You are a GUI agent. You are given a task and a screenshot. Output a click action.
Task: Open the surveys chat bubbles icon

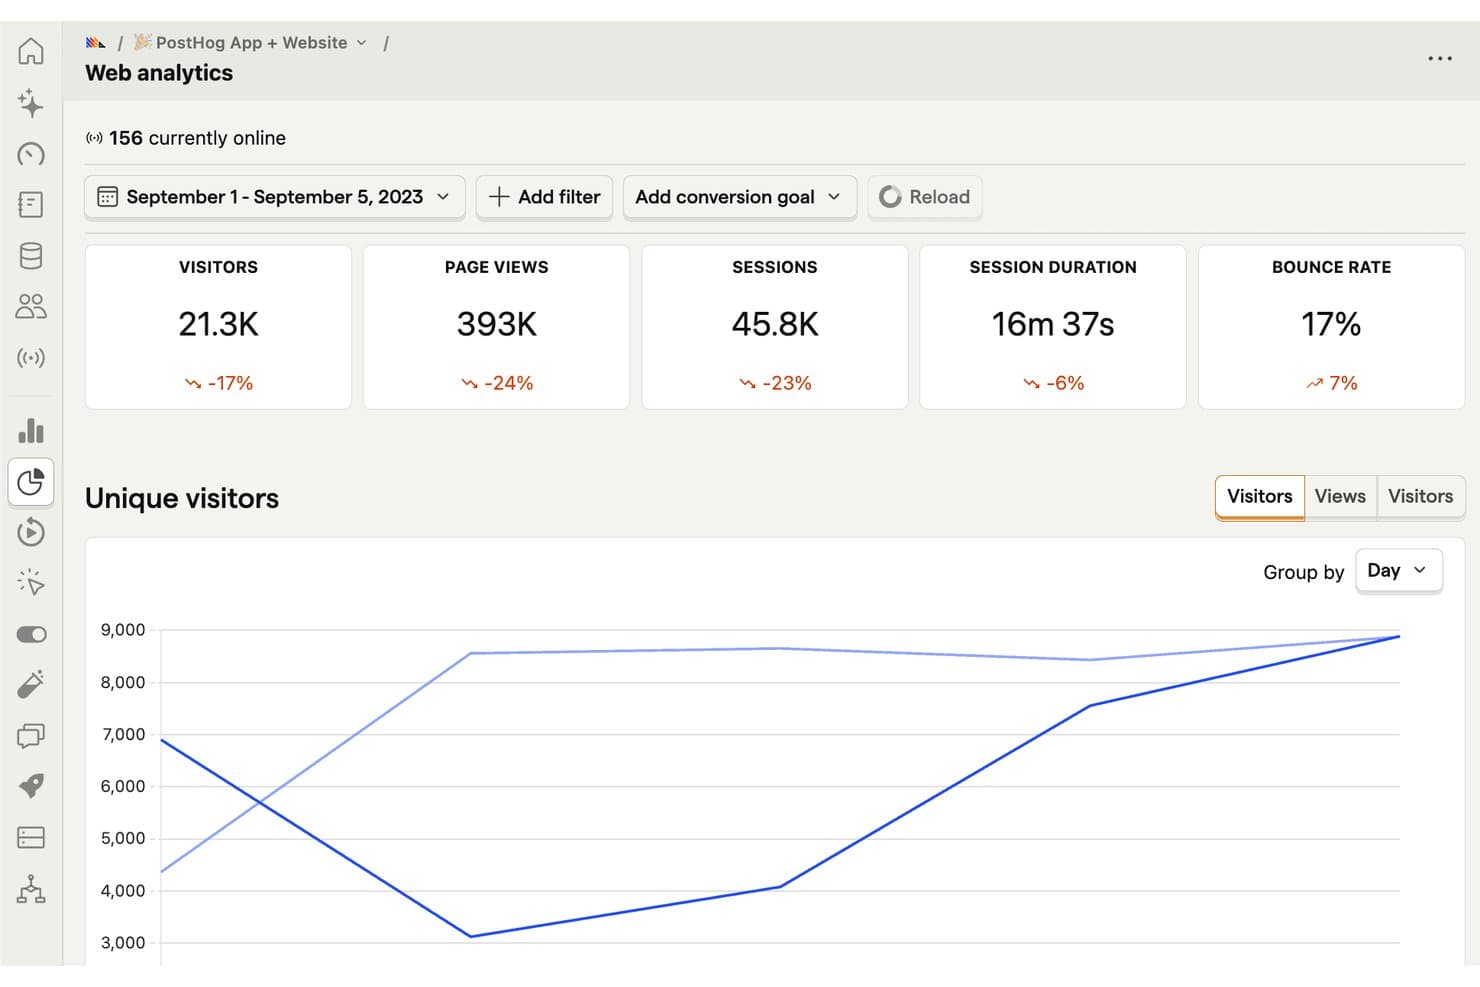[x=31, y=736]
